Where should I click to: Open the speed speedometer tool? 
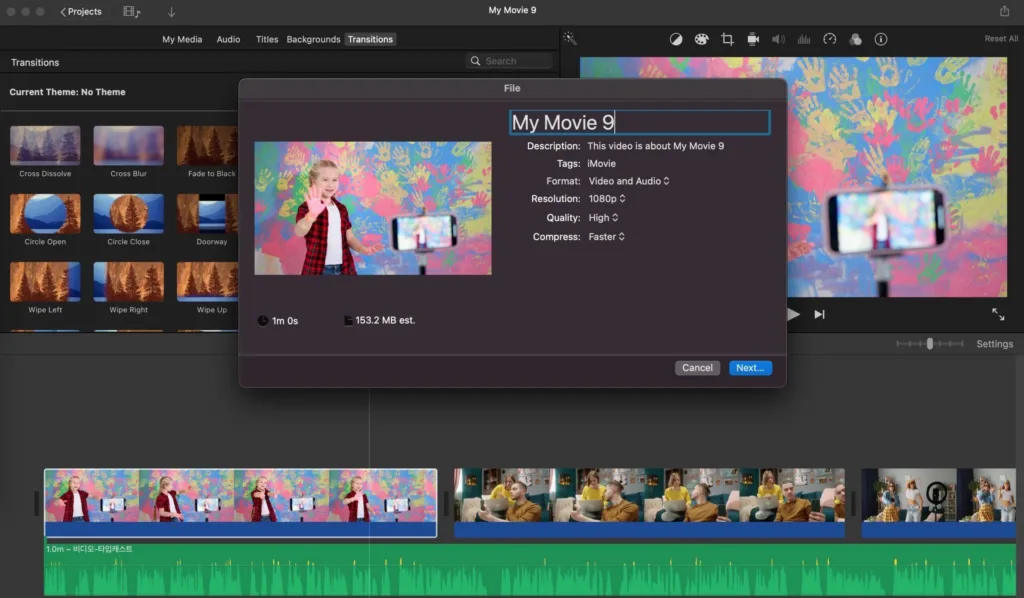click(x=829, y=39)
